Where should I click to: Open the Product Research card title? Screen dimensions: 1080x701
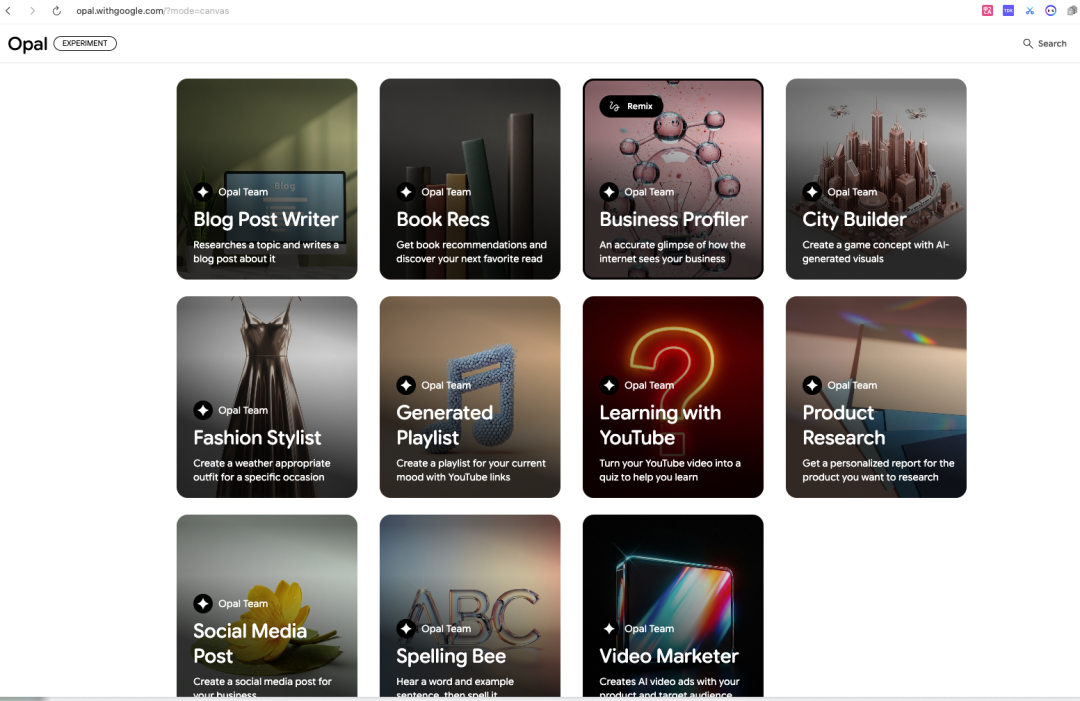pos(844,425)
